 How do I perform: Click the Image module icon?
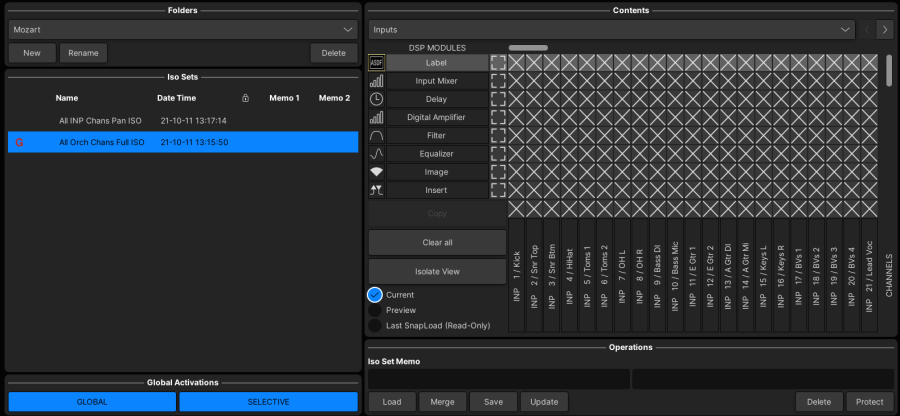tap(377, 172)
